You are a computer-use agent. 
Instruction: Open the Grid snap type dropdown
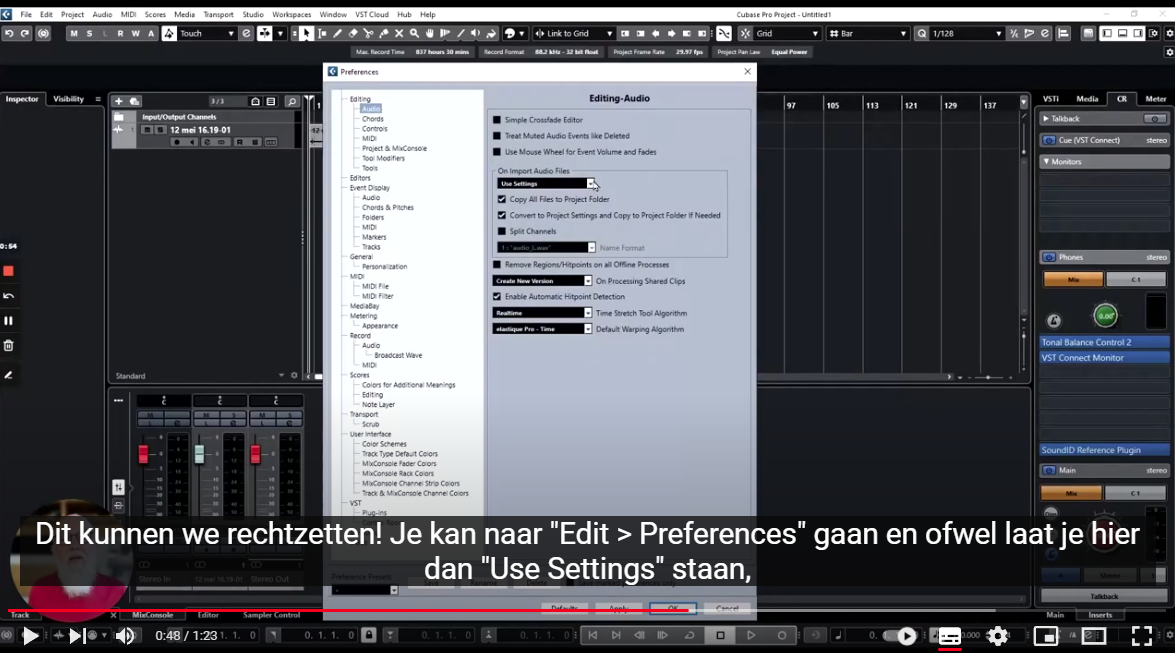click(787, 33)
